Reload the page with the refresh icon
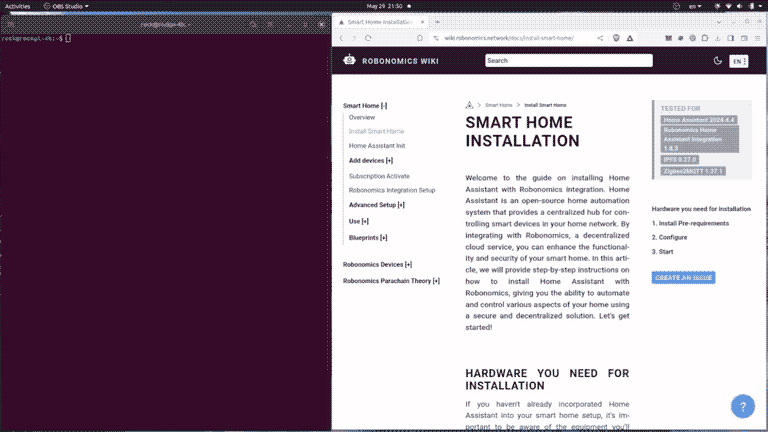 click(368, 38)
